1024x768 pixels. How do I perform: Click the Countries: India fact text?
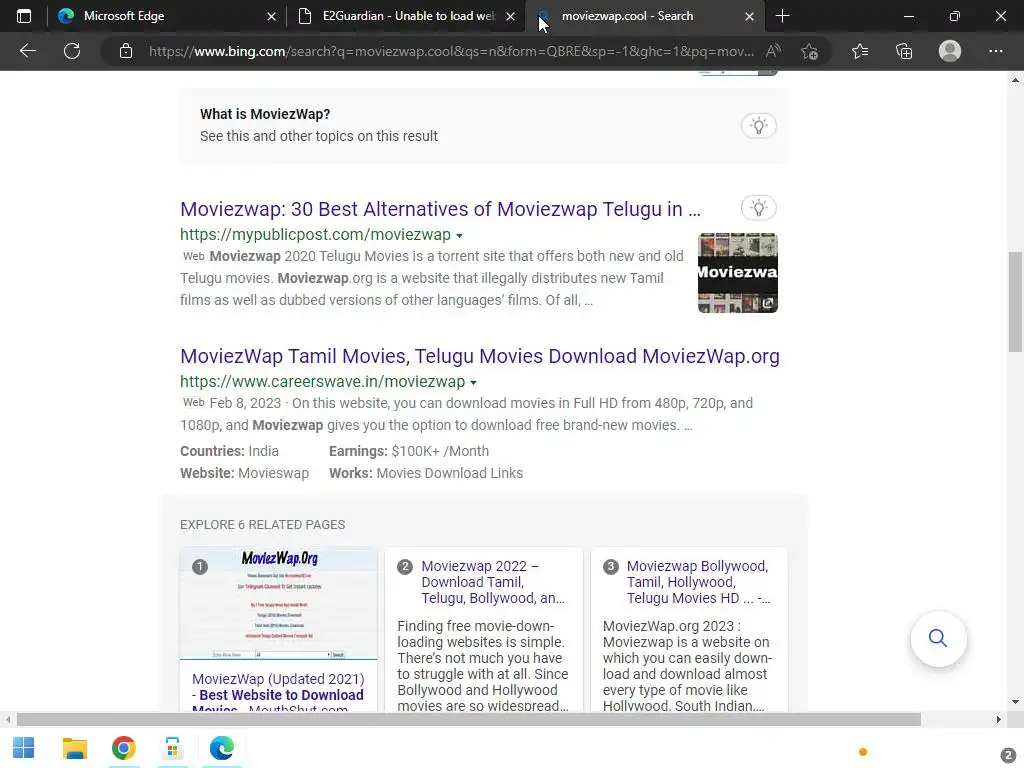tap(229, 451)
